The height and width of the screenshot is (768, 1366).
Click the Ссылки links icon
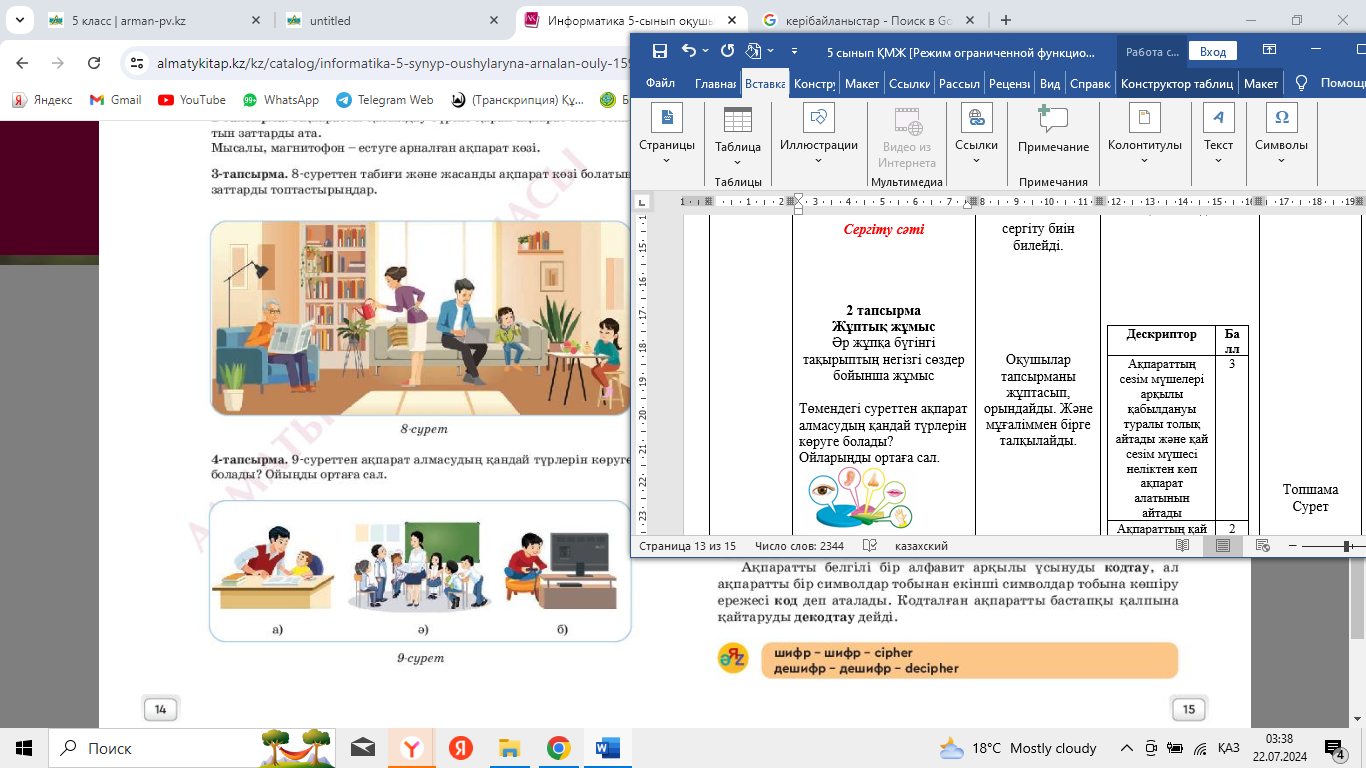[975, 118]
